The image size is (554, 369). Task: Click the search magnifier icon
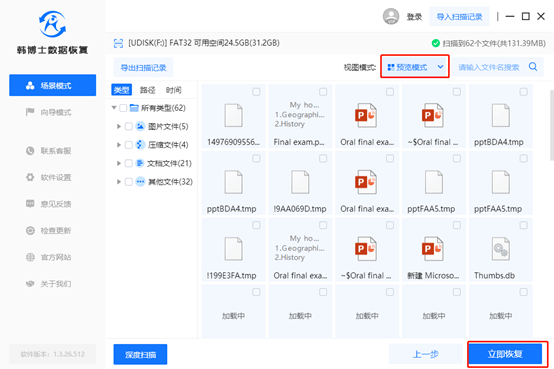[533, 66]
